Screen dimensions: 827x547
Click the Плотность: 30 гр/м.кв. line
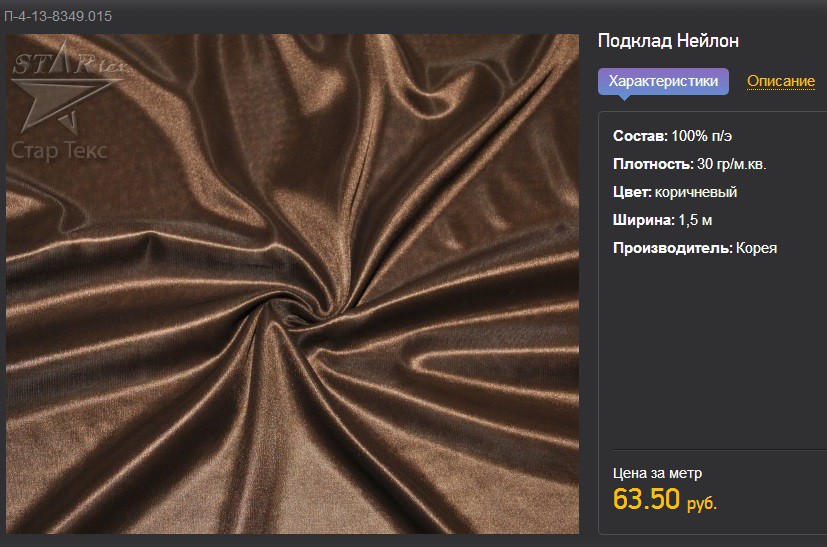point(689,164)
